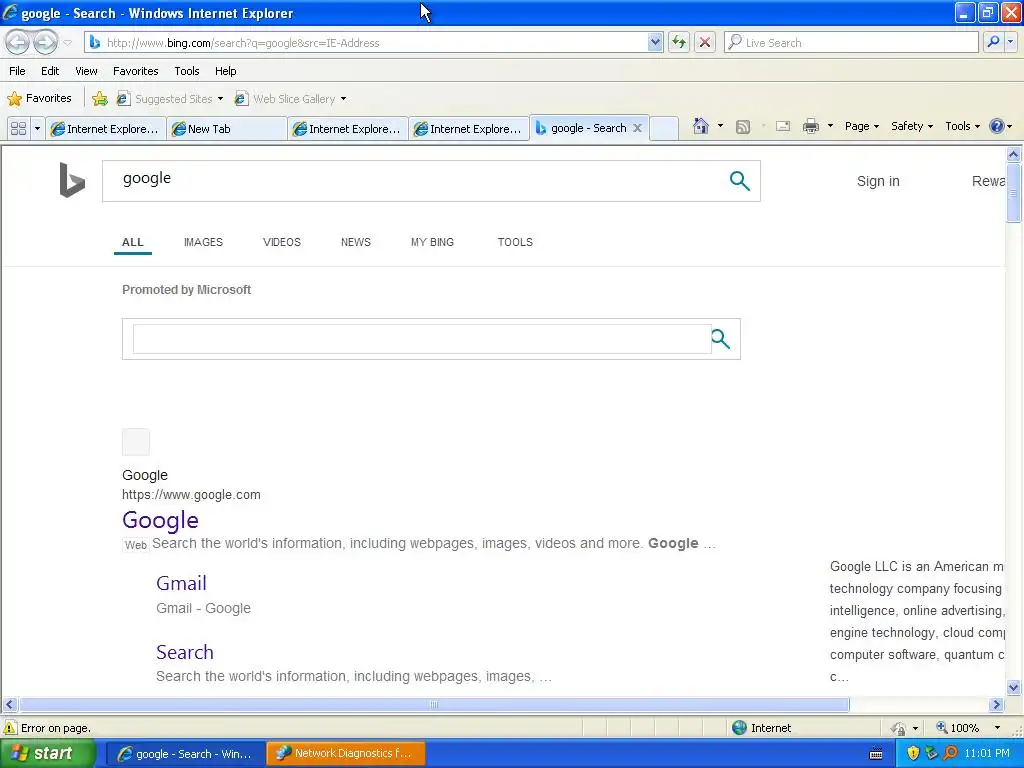This screenshot has width=1024, height=768.
Task: Click the Help question mark icon
Action: coord(997,126)
